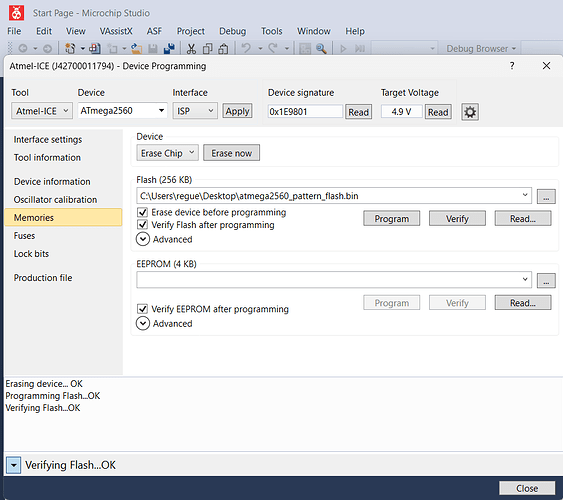This screenshot has width=563, height=500.
Task: Open the ATmega2560 Device dropdown
Action: tap(123, 111)
